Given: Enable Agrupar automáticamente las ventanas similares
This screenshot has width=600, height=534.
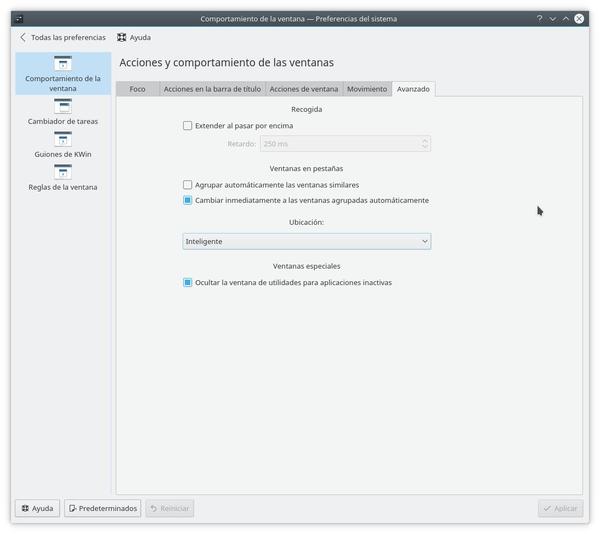Looking at the screenshot, I should click(x=188, y=185).
